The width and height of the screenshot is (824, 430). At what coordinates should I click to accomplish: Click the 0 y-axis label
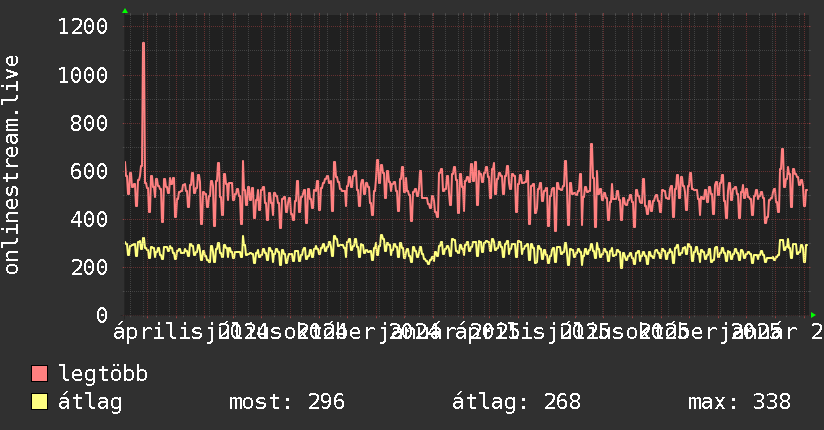102,315
